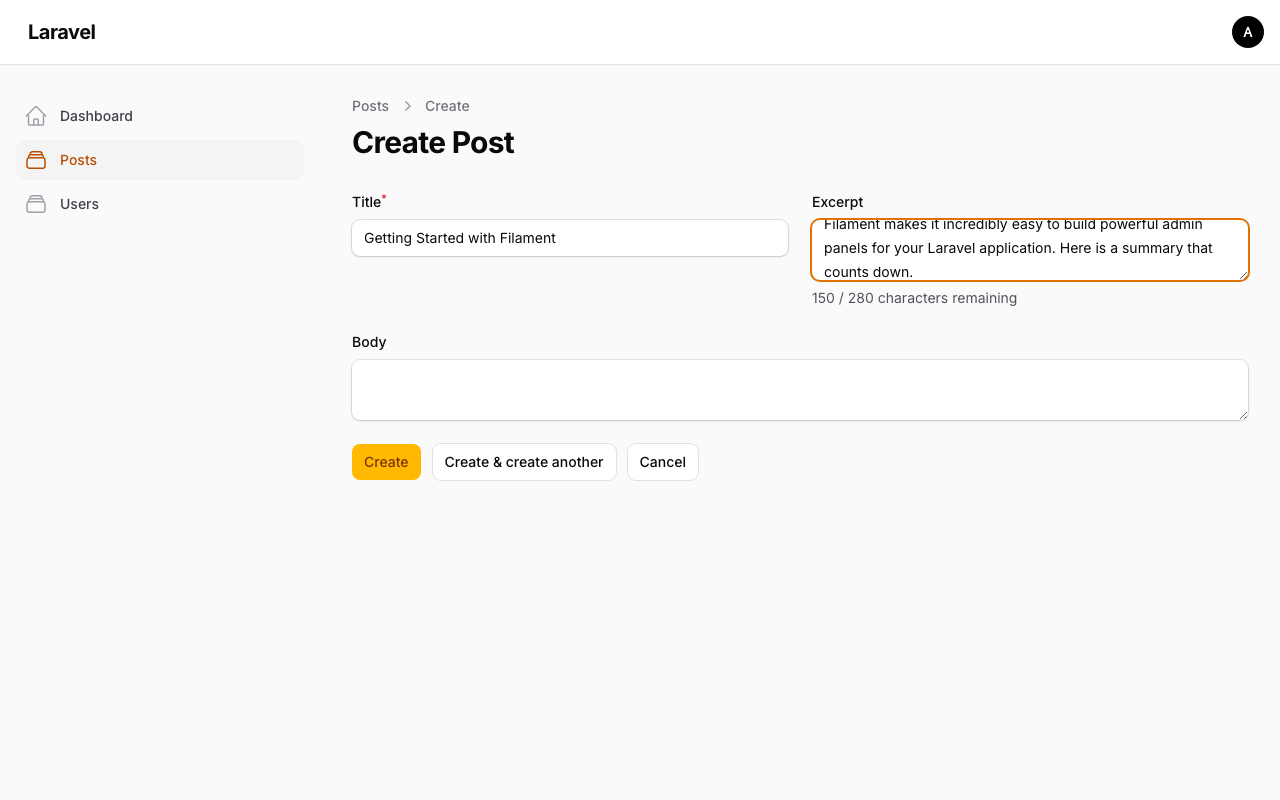Focus the Title input field
The width and height of the screenshot is (1280, 800).
point(570,238)
